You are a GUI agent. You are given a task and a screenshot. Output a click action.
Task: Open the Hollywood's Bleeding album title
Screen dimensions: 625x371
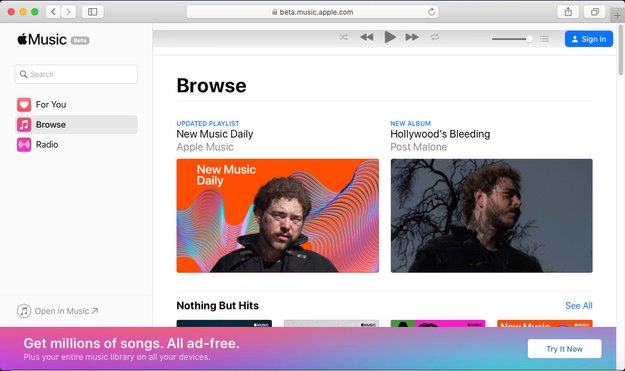440,134
